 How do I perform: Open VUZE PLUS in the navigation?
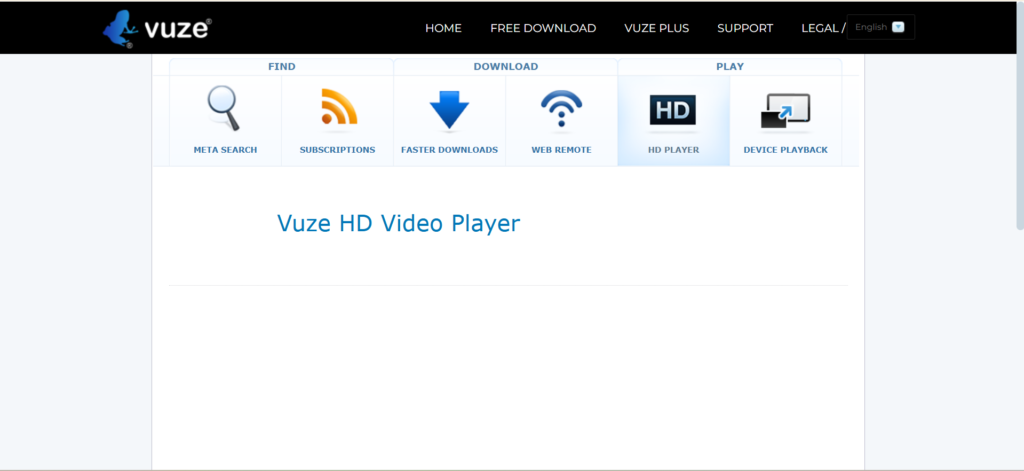tap(656, 28)
